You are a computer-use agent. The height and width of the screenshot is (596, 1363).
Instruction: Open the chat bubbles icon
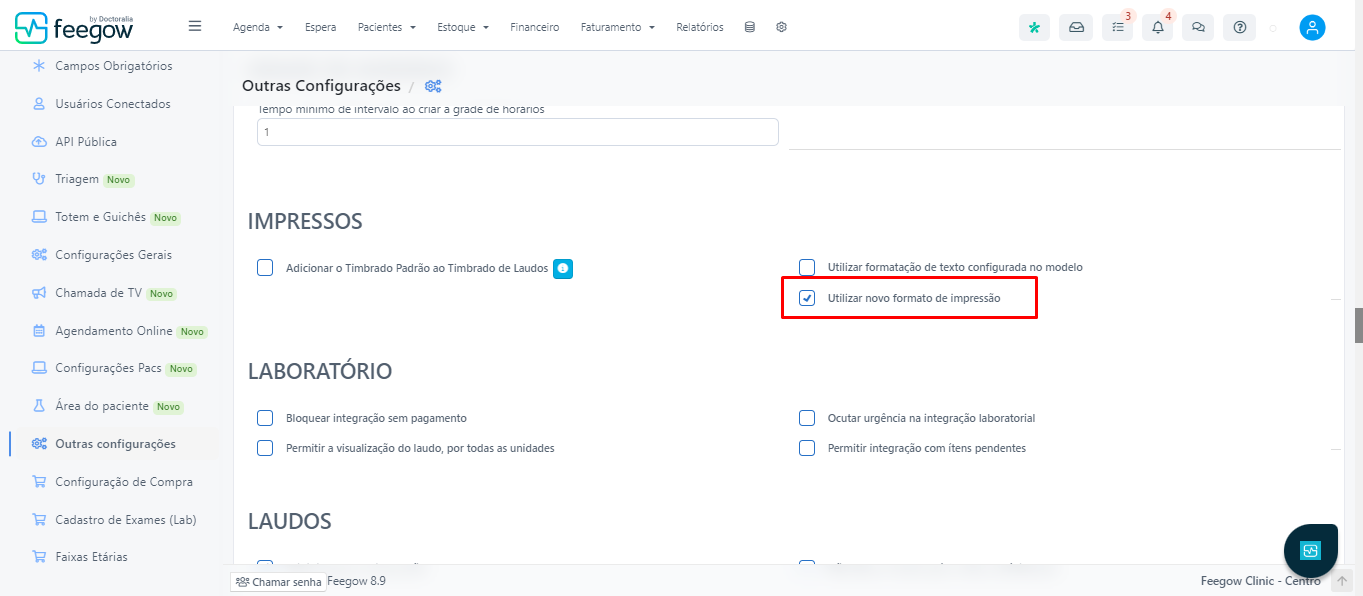[1198, 28]
